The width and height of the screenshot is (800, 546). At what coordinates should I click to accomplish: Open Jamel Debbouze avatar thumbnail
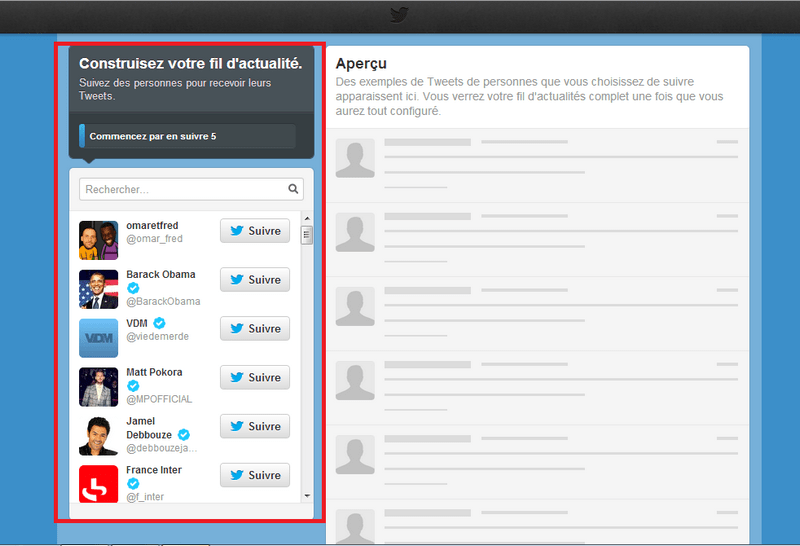click(98, 436)
